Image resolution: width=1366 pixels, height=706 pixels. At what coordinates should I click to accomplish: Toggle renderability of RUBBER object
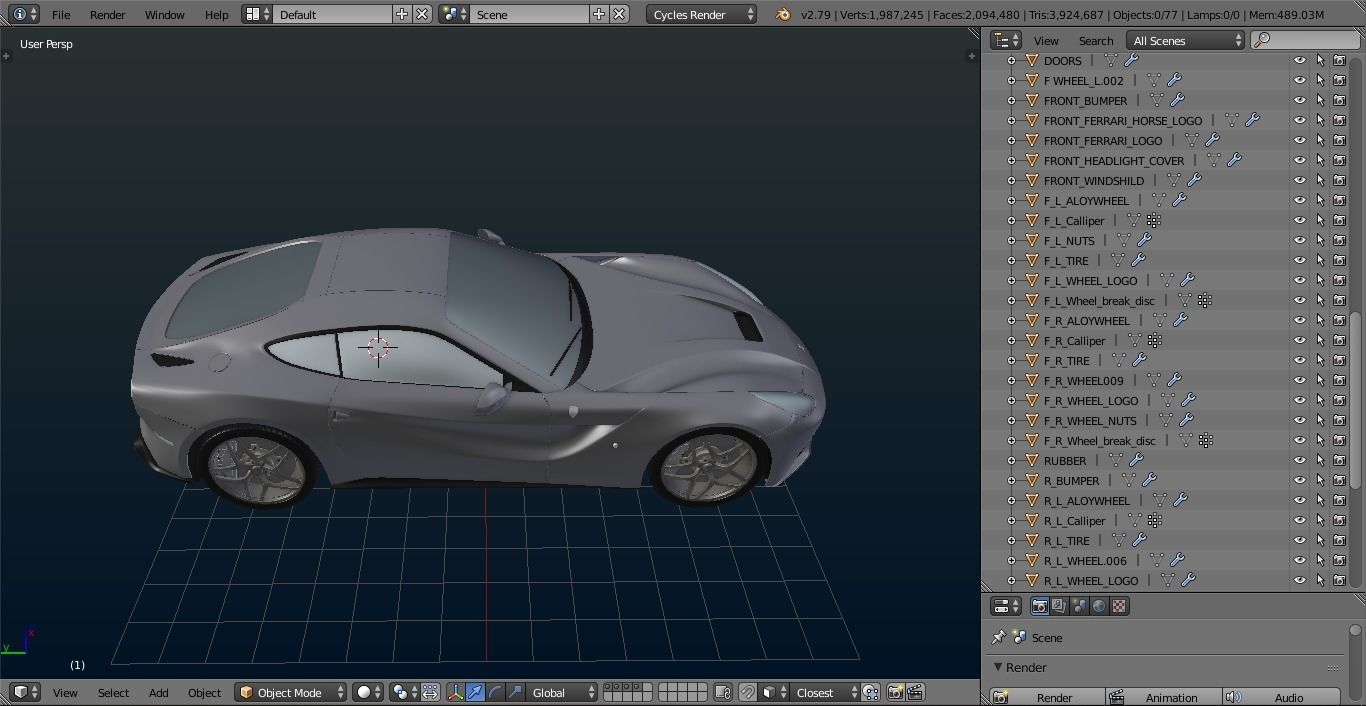(x=1340, y=460)
